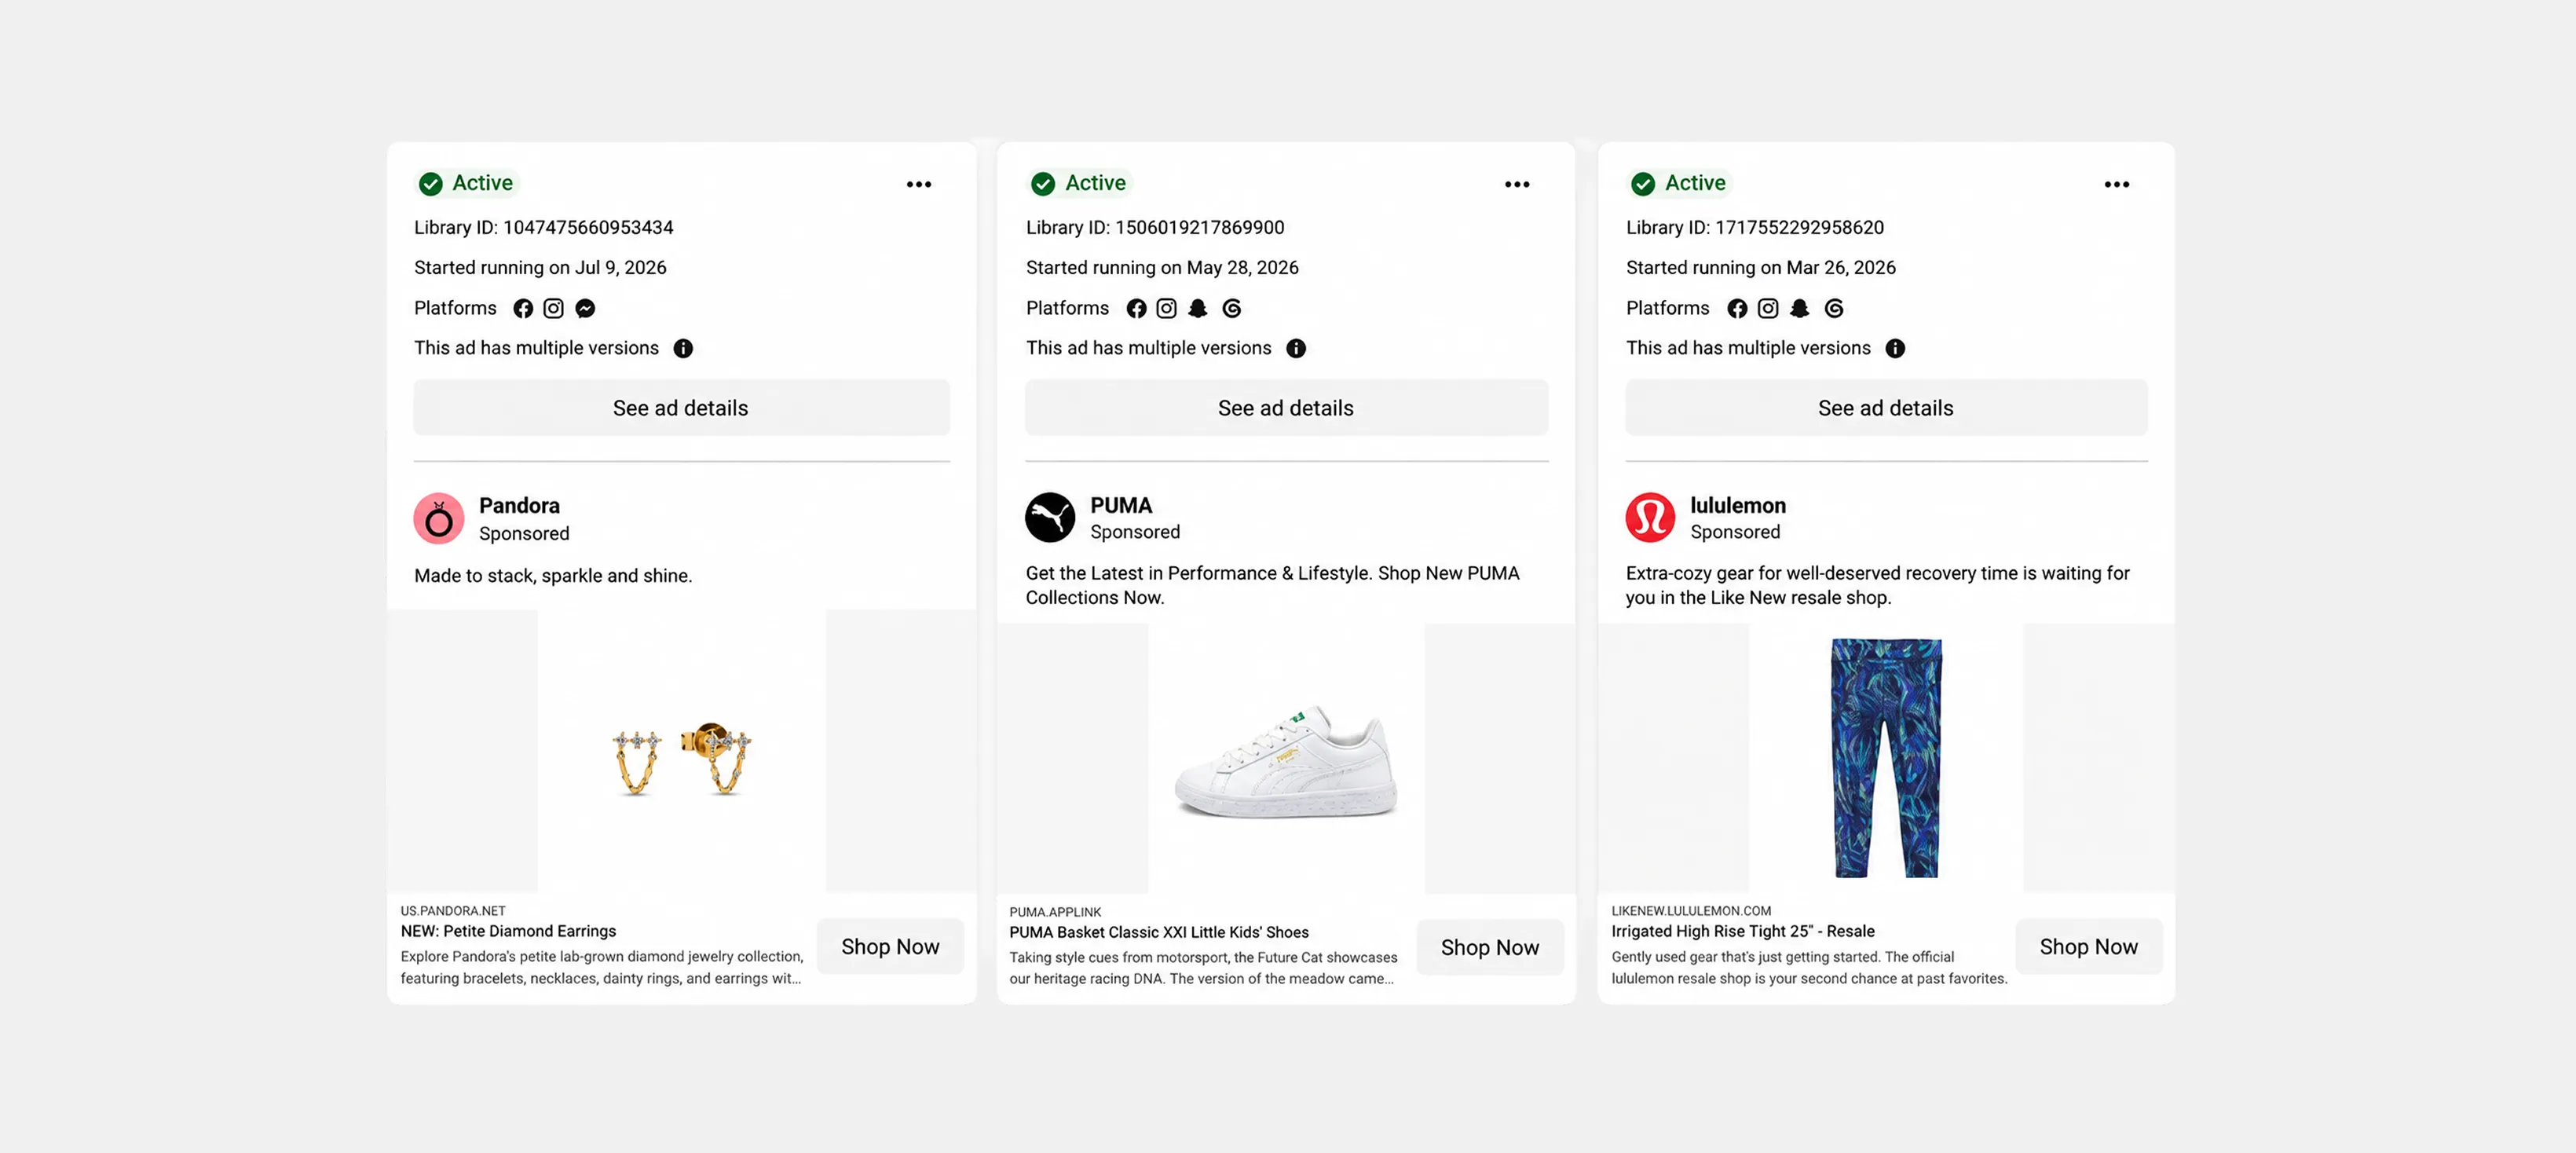Click Facebook platform icon on lululemon ad
2576x1153 pixels.
pyautogui.click(x=1737, y=308)
